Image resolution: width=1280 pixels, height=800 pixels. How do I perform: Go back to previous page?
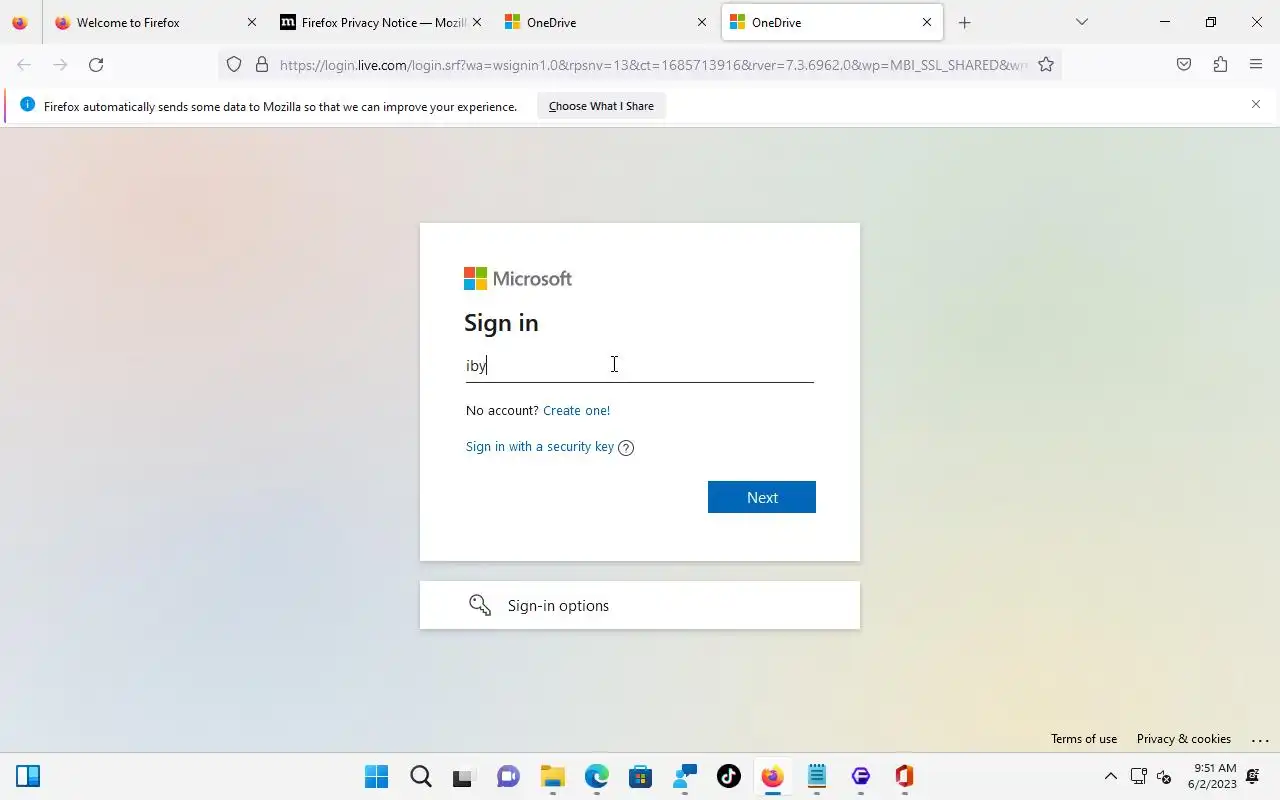click(x=24, y=65)
